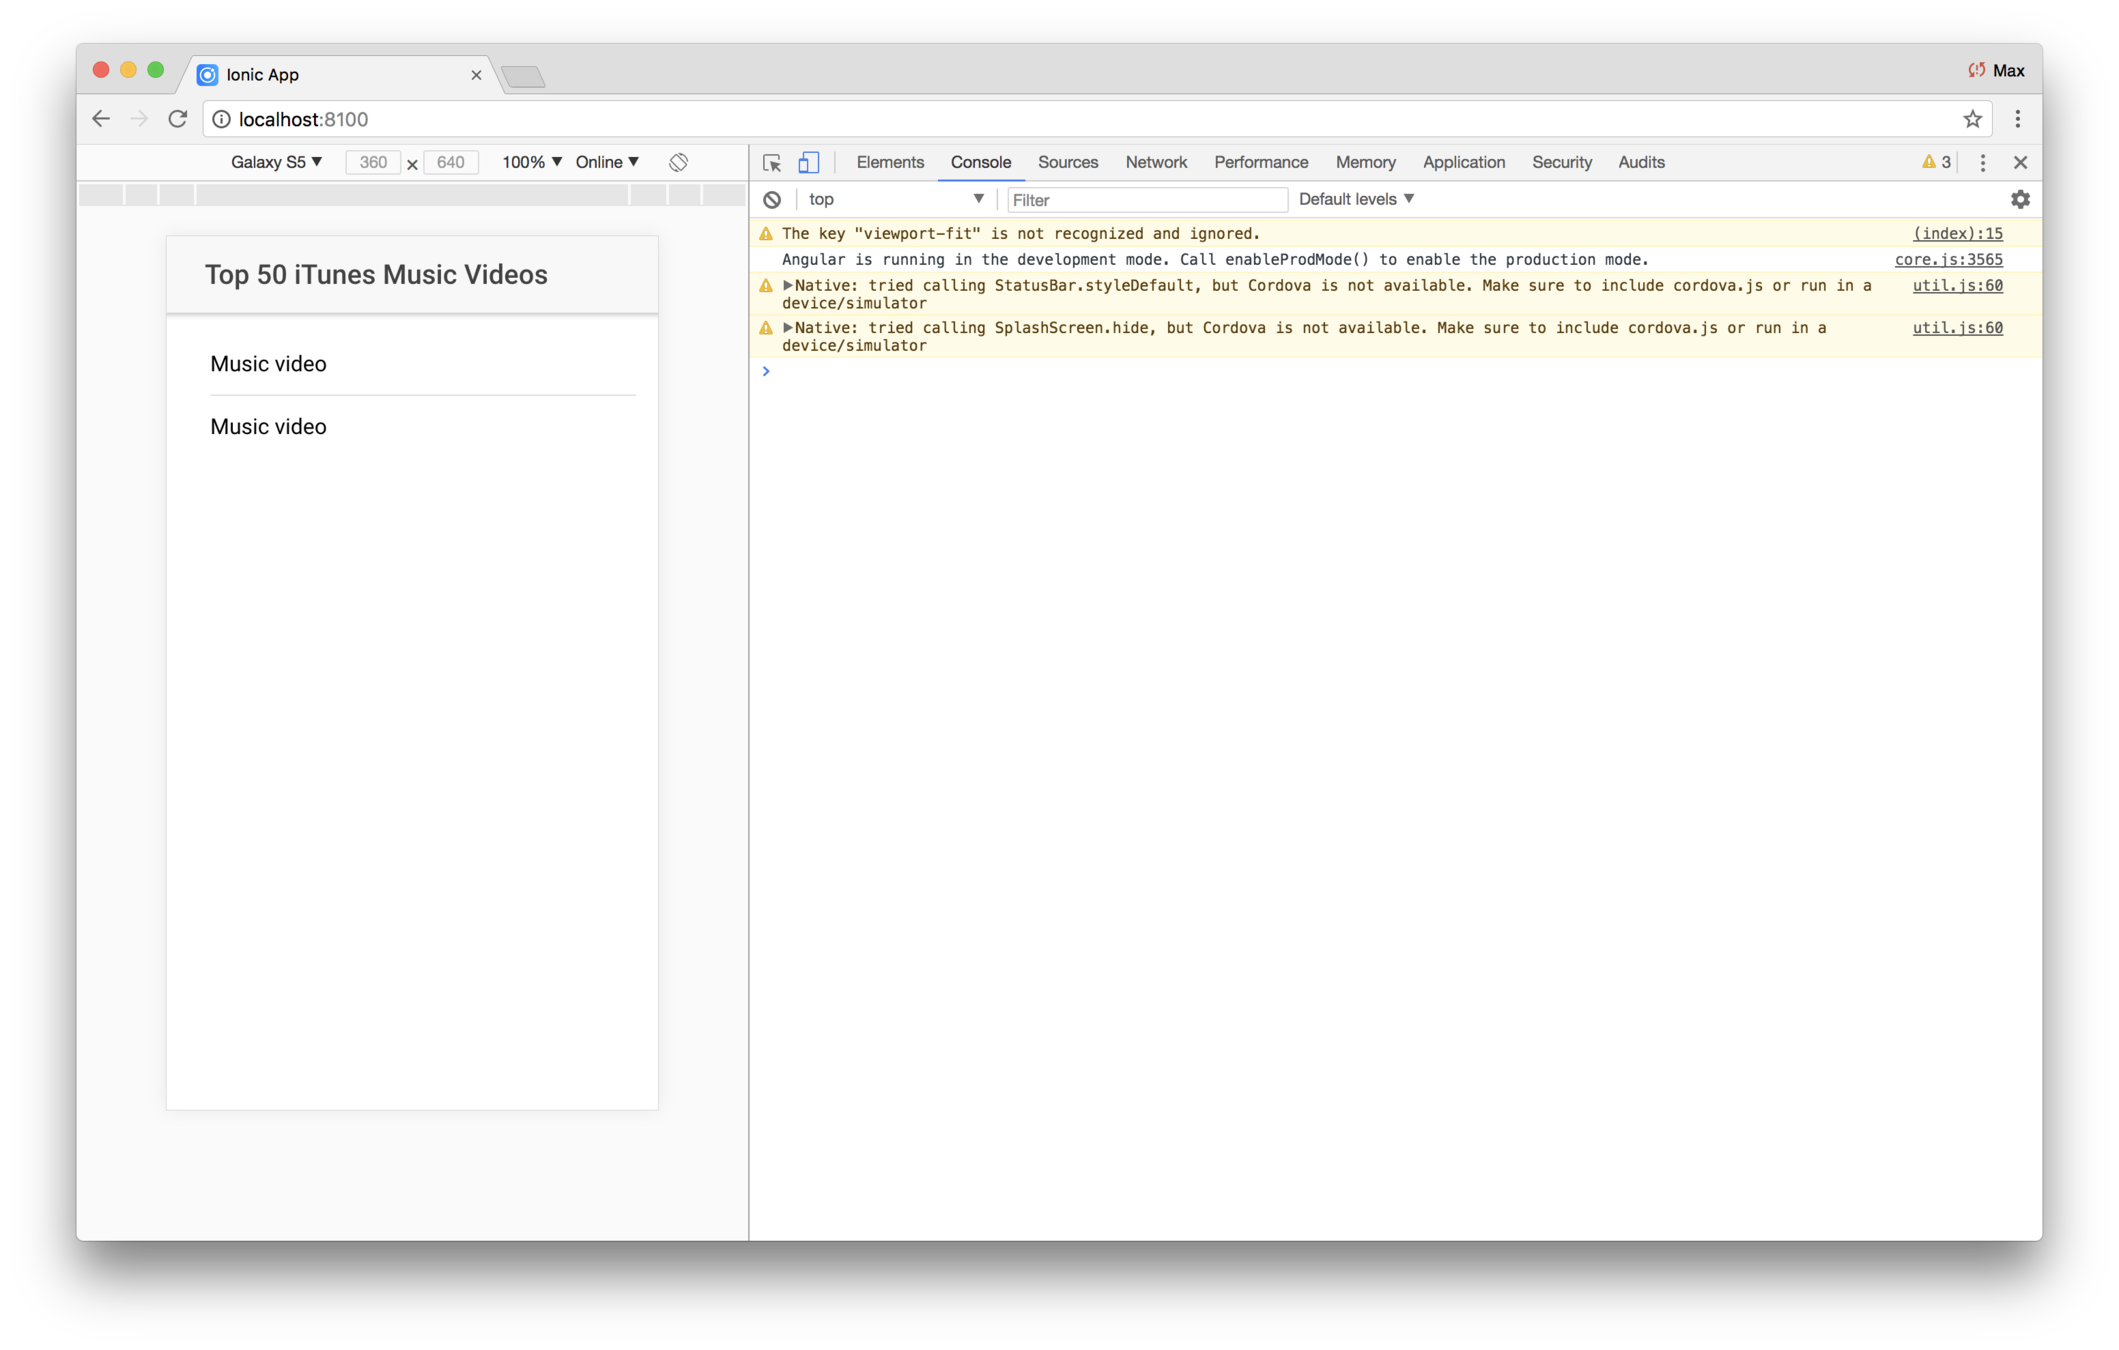Reload the localhost page
Viewport: 2119px width, 1350px height.
[x=178, y=119]
